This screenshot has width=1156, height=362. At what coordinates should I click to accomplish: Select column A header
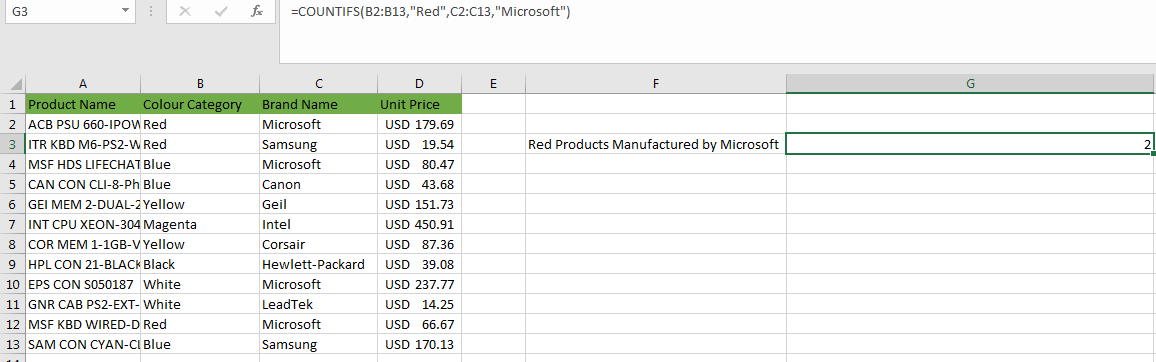point(83,84)
